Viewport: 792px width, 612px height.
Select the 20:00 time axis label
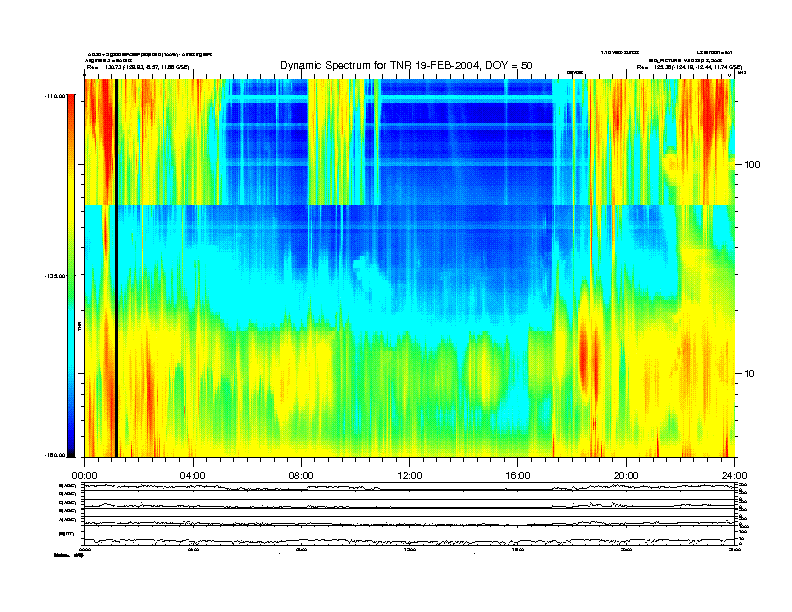coord(626,476)
